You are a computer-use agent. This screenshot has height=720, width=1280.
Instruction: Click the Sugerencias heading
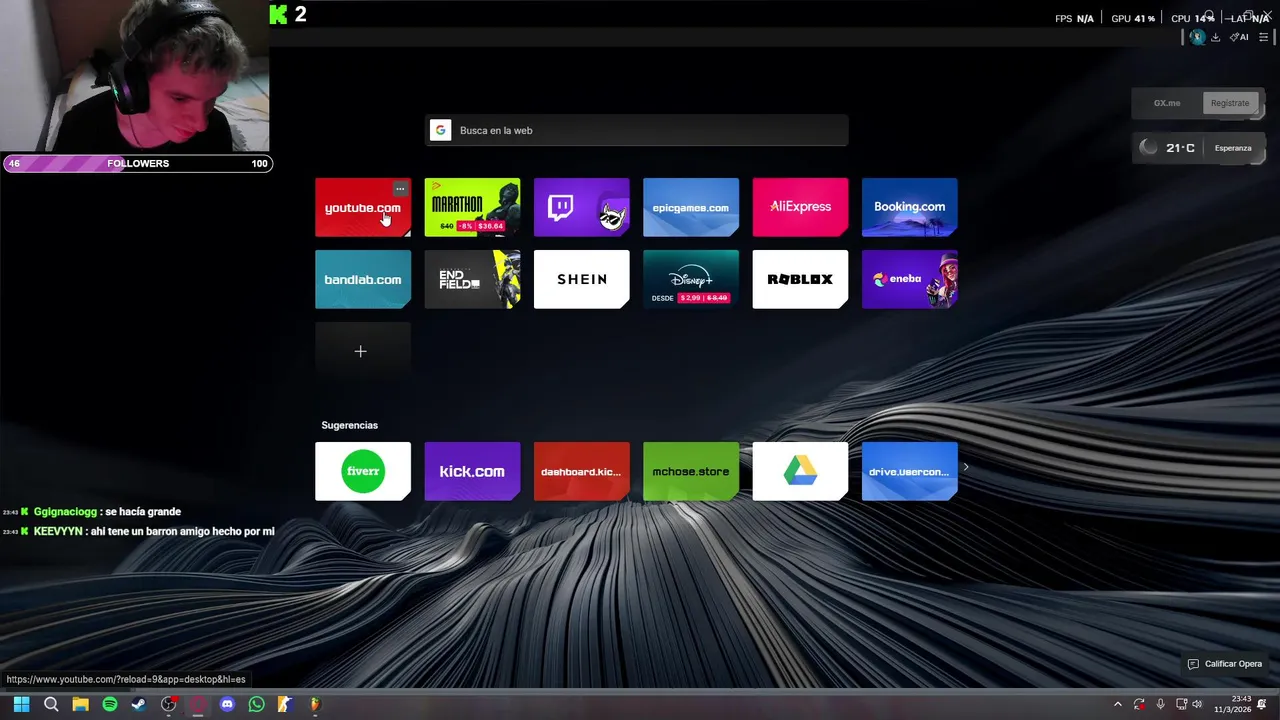pos(349,425)
